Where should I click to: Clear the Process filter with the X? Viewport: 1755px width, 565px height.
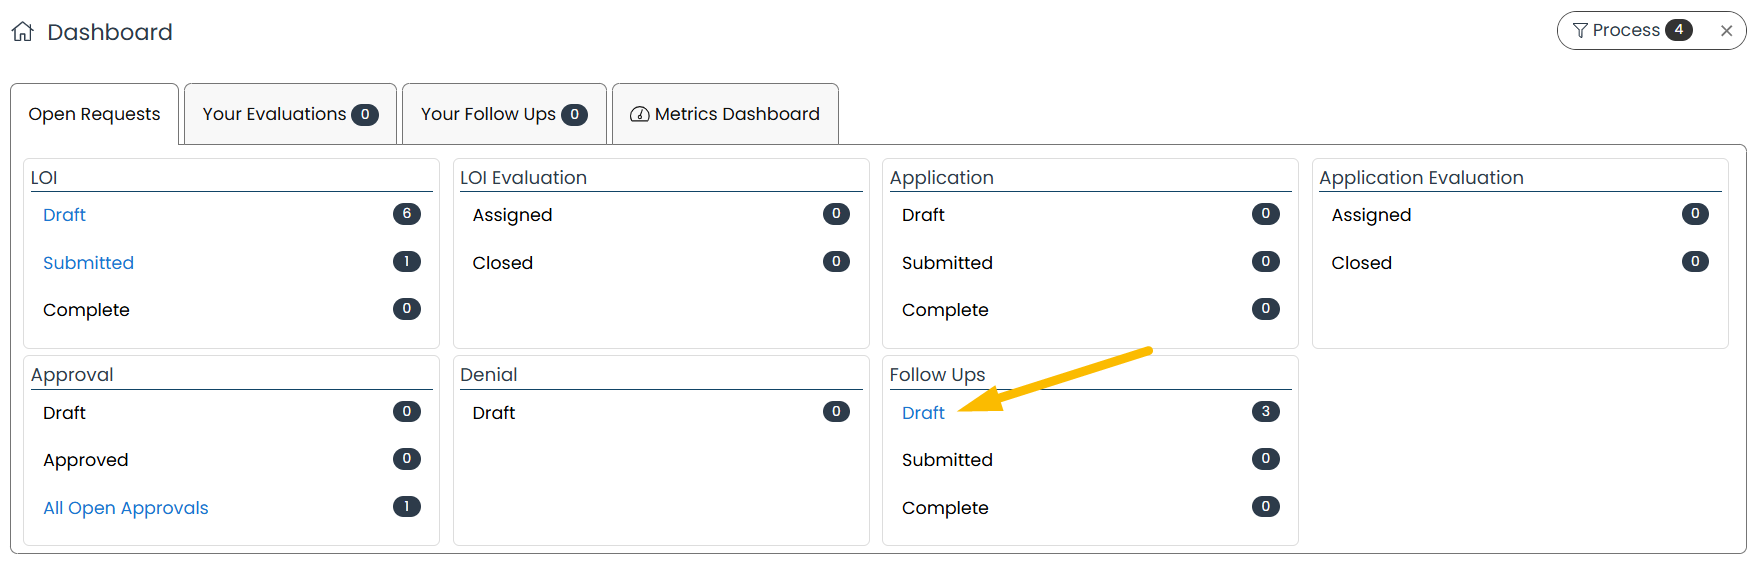coord(1726,31)
